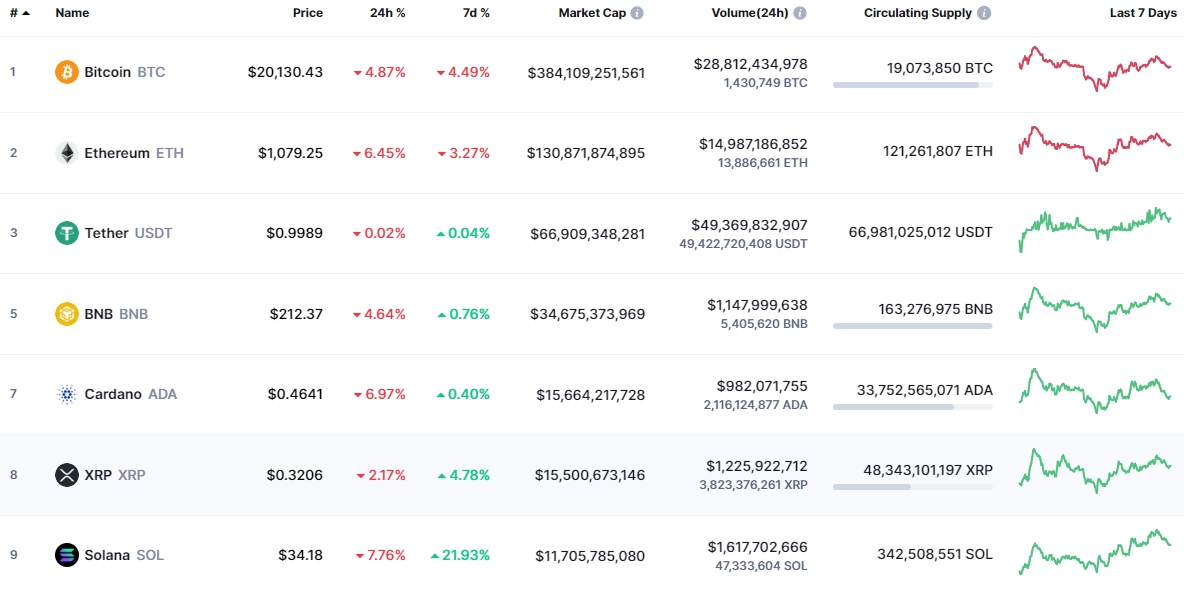This screenshot has height=590, width=1184.
Task: Click Solana's 7-day price chart
Action: coord(1095,551)
